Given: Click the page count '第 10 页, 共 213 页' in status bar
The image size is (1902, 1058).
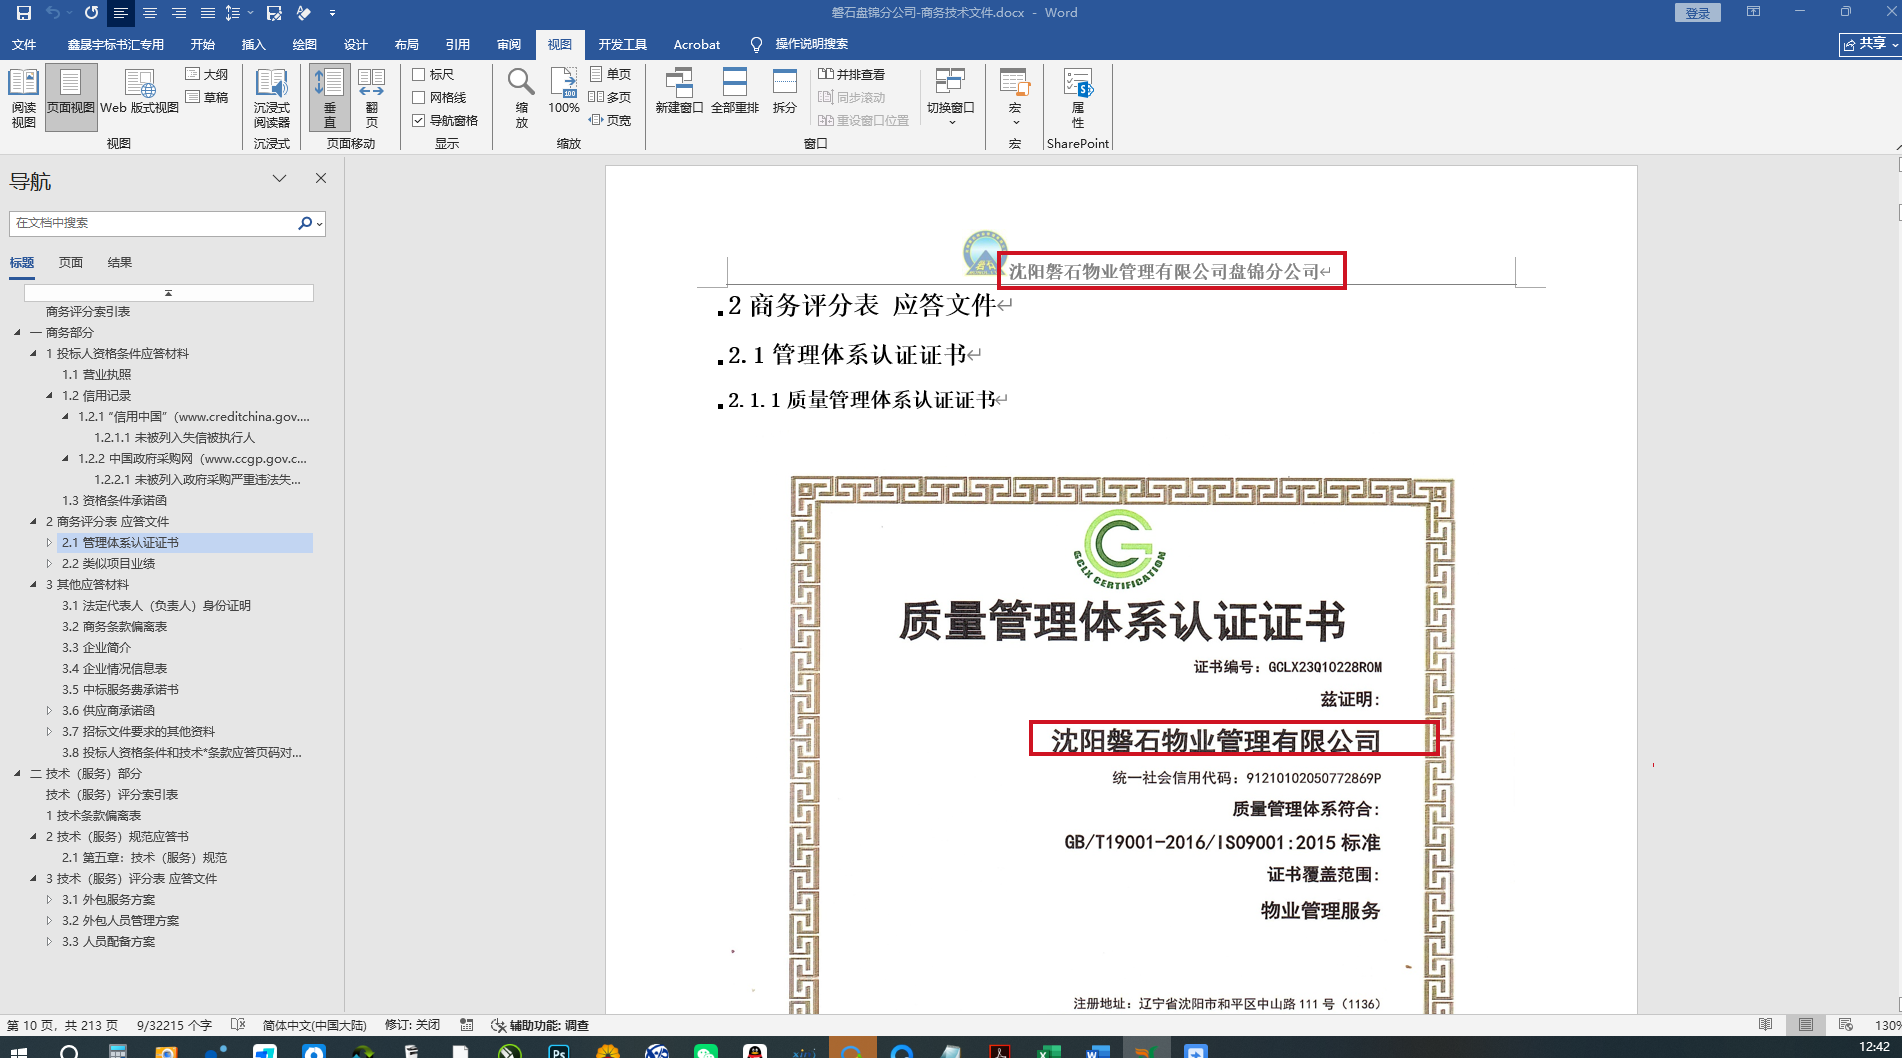Looking at the screenshot, I should pos(63,1025).
